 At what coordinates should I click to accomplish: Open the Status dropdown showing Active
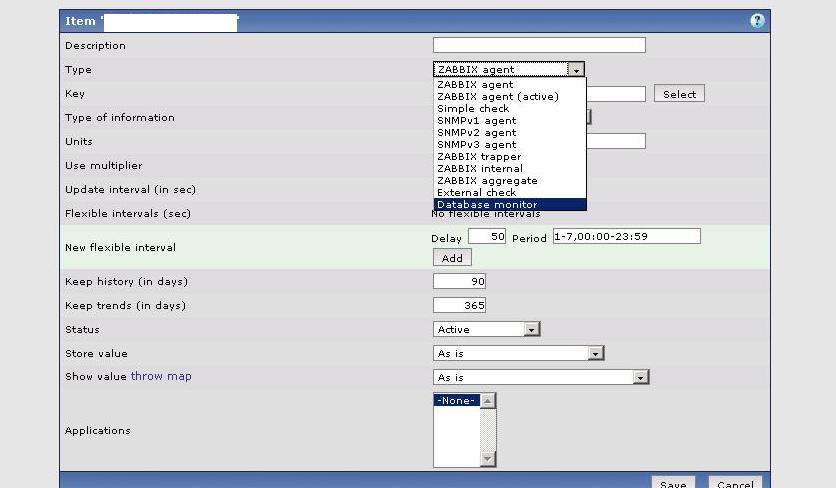[486, 329]
